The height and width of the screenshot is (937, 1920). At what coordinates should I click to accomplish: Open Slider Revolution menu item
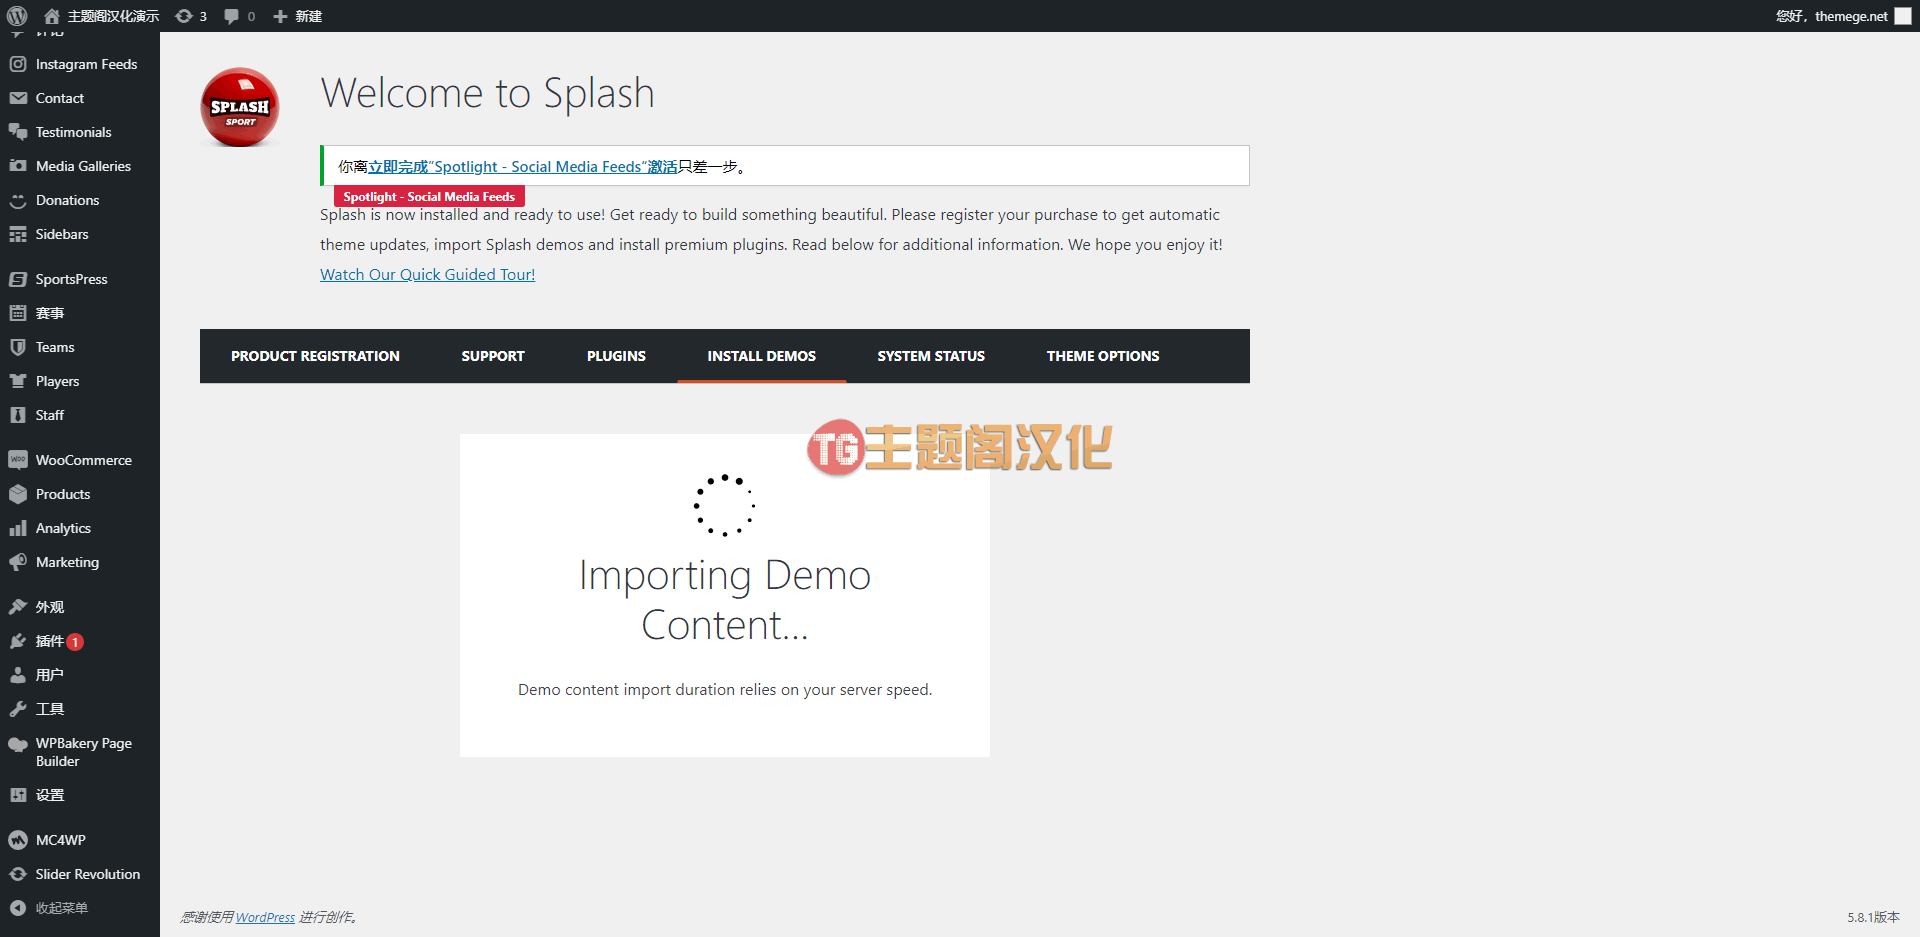click(x=80, y=874)
